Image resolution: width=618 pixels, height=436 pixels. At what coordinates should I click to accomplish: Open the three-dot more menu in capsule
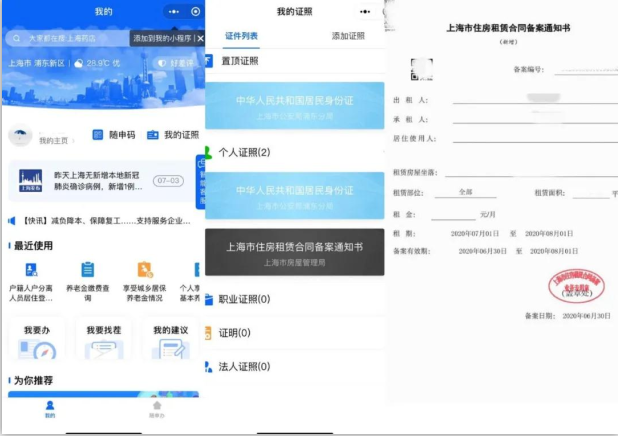click(x=174, y=11)
